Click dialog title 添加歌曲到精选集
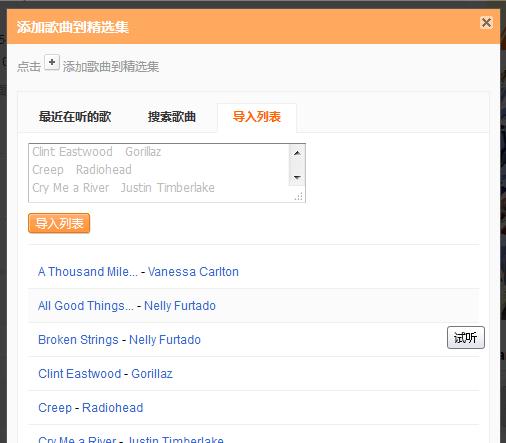Screen dimensions: 506x443 pyautogui.click(x=73, y=27)
